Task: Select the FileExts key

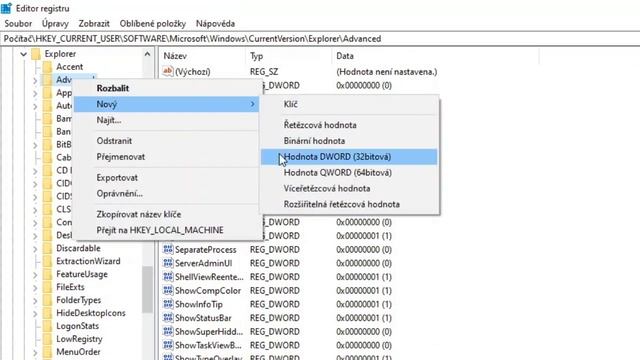Action: click(70, 287)
